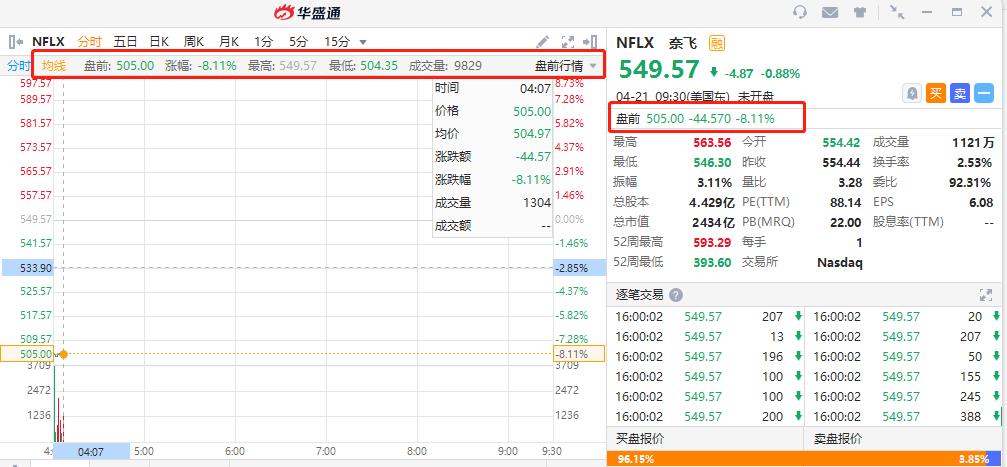Open the messages envelope icon
1007x467 pixels.
(x=830, y=12)
